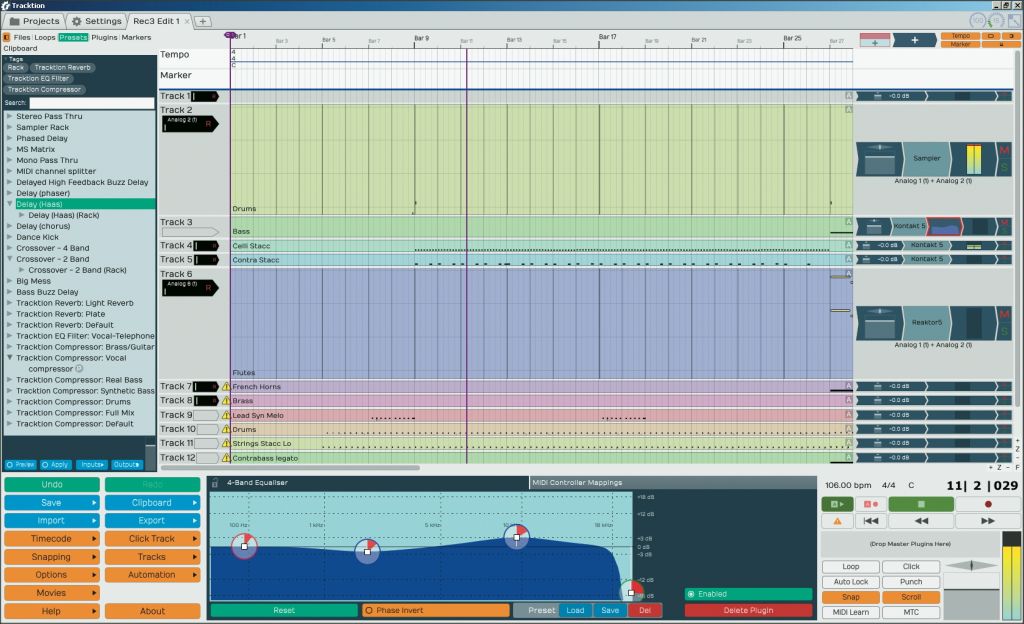This screenshot has height=624, width=1024.
Task: Collapse Tracktion Compressor: Vocal preset
Action: [x=9, y=358]
